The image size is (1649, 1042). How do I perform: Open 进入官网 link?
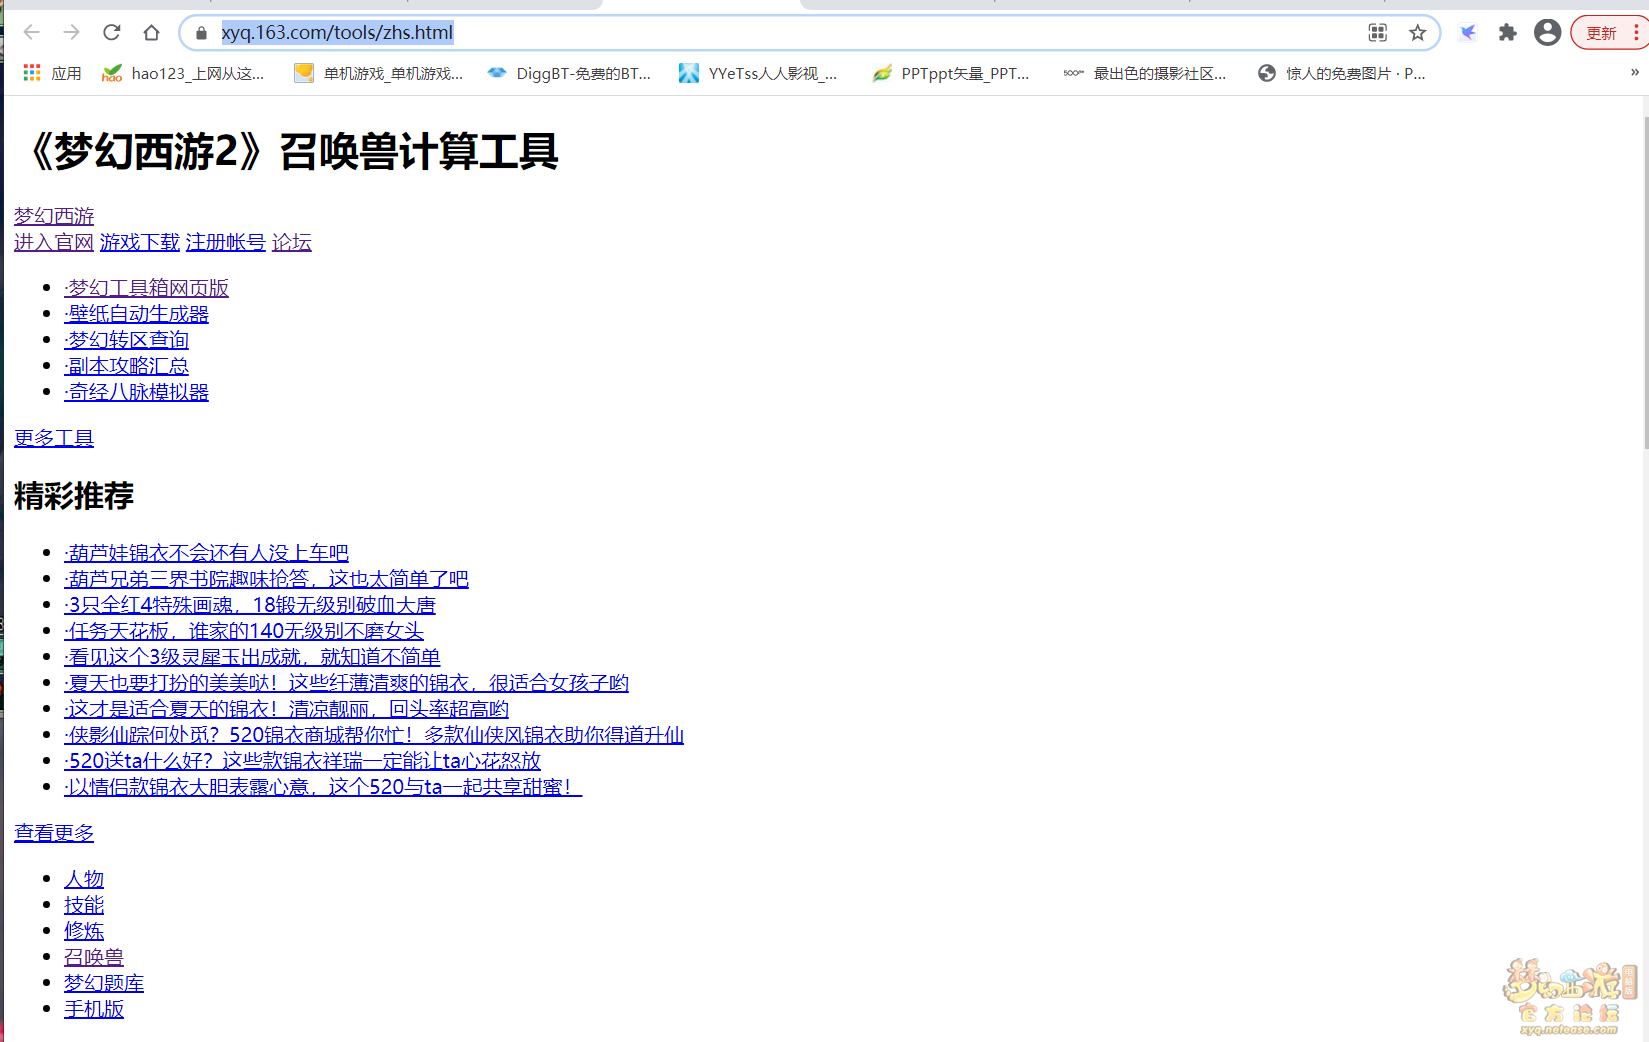click(x=54, y=242)
